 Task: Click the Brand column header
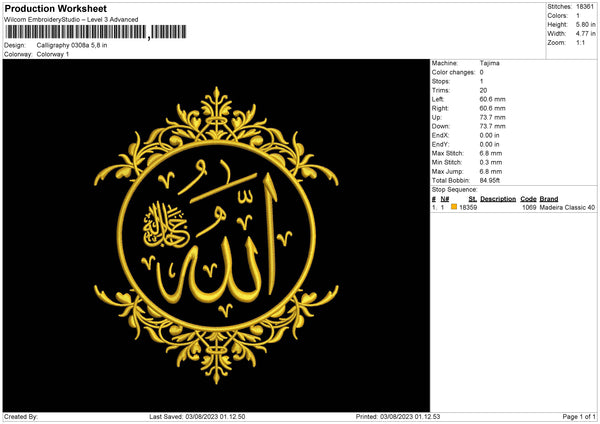(x=549, y=199)
